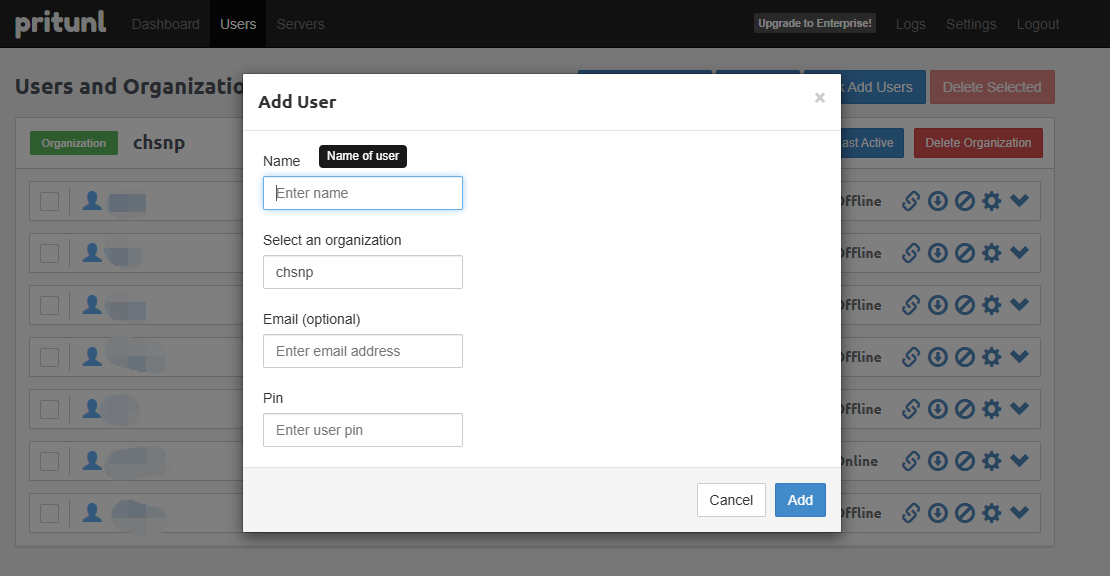
Task: Go to the Dashboard tab
Action: point(165,24)
